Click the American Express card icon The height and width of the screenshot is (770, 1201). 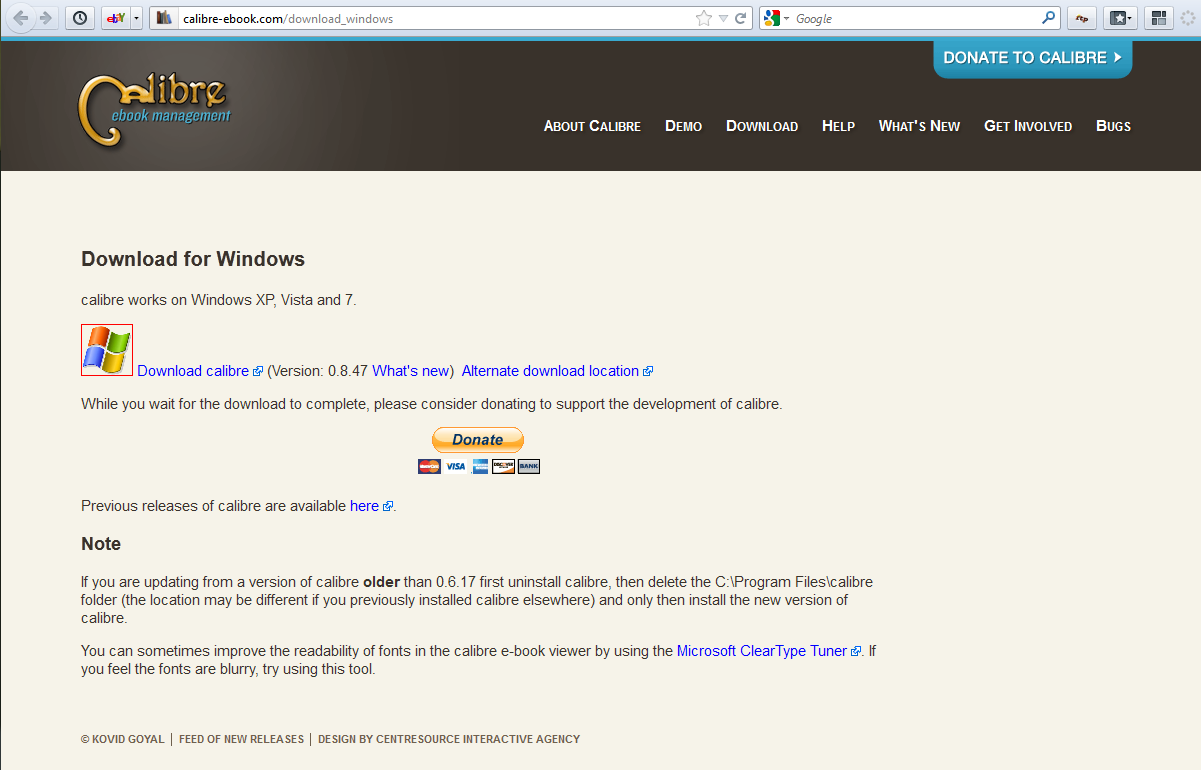(479, 466)
